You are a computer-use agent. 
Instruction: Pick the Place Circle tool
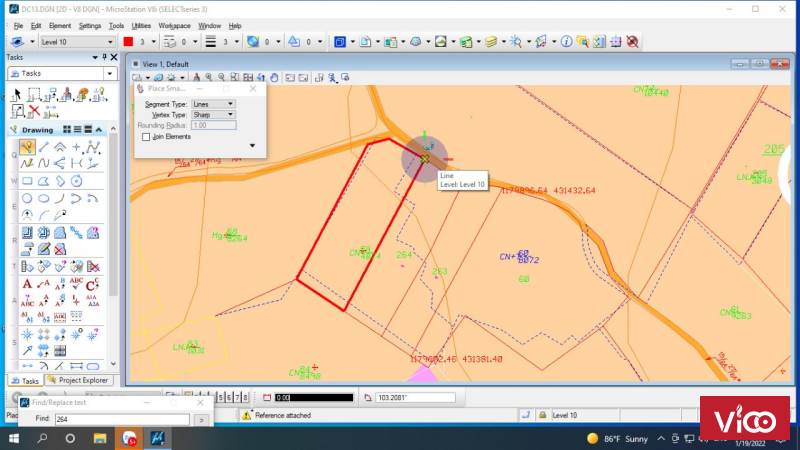[x=27, y=198]
